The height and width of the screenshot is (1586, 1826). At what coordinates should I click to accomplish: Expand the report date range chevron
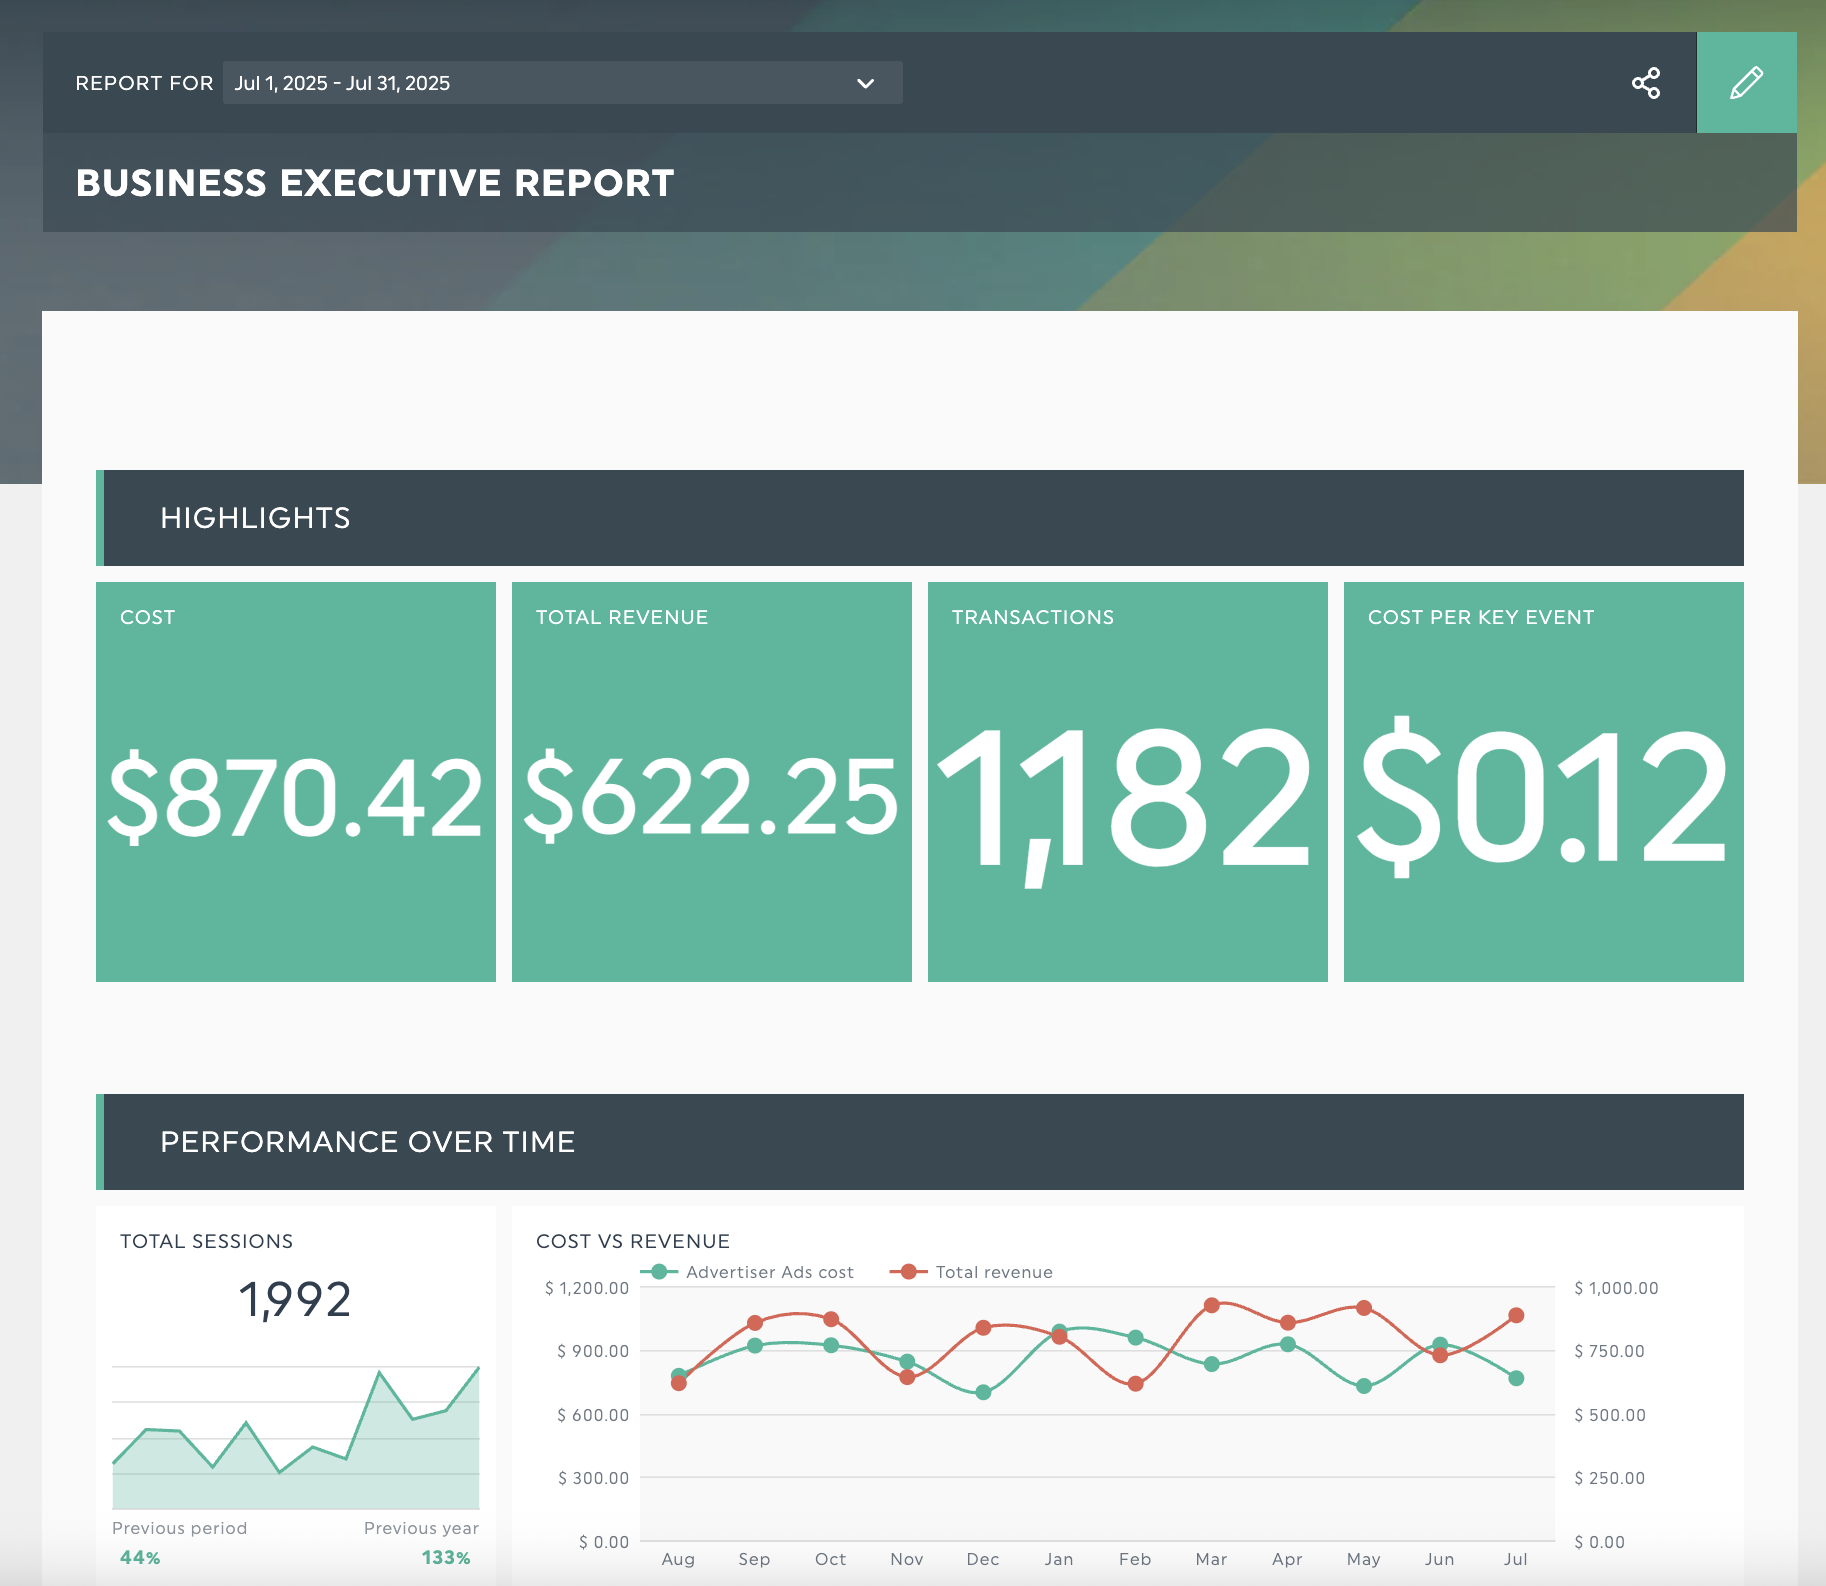click(x=865, y=83)
